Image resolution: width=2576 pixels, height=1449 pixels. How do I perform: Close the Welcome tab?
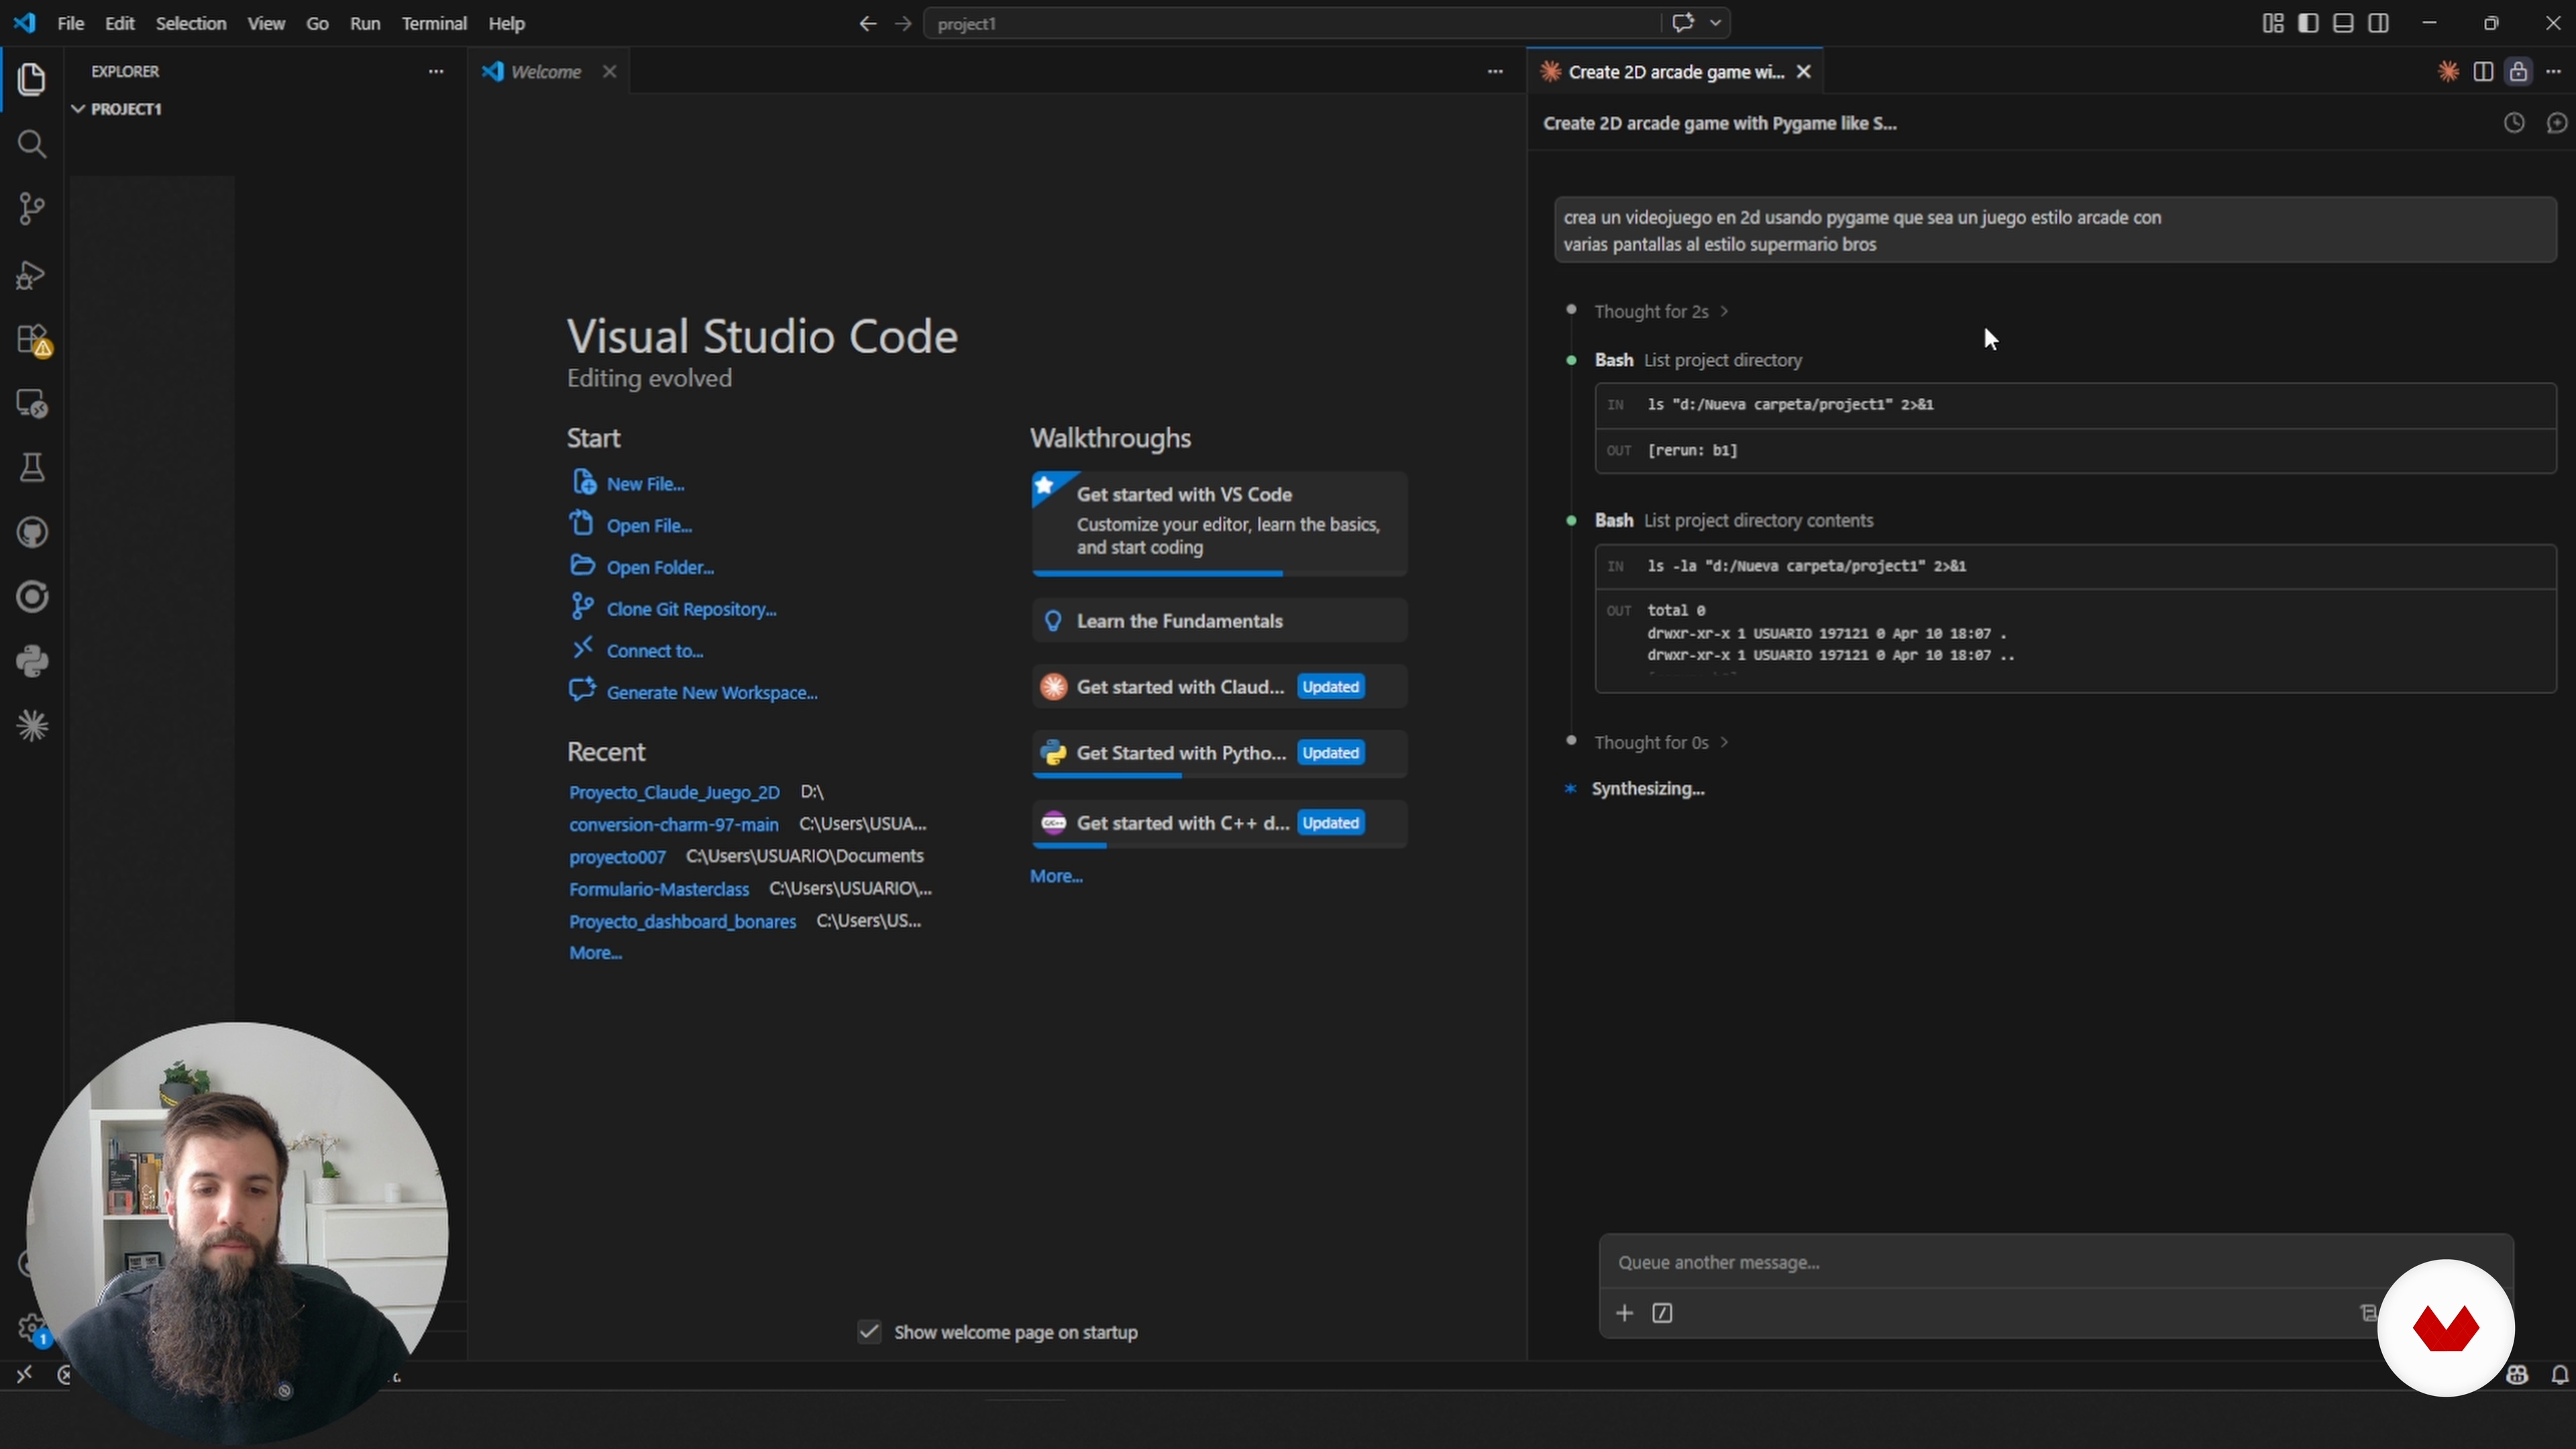pos(609,72)
